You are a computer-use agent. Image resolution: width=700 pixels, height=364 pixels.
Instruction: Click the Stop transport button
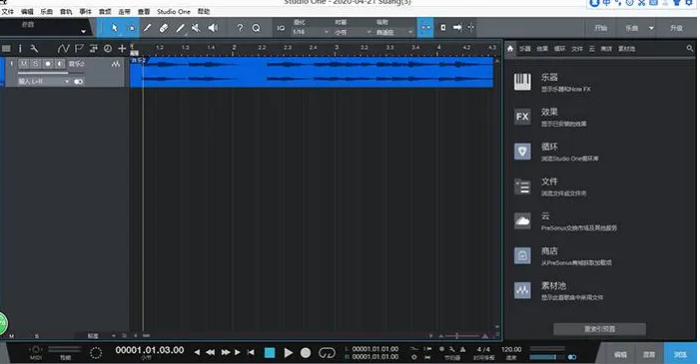point(270,353)
